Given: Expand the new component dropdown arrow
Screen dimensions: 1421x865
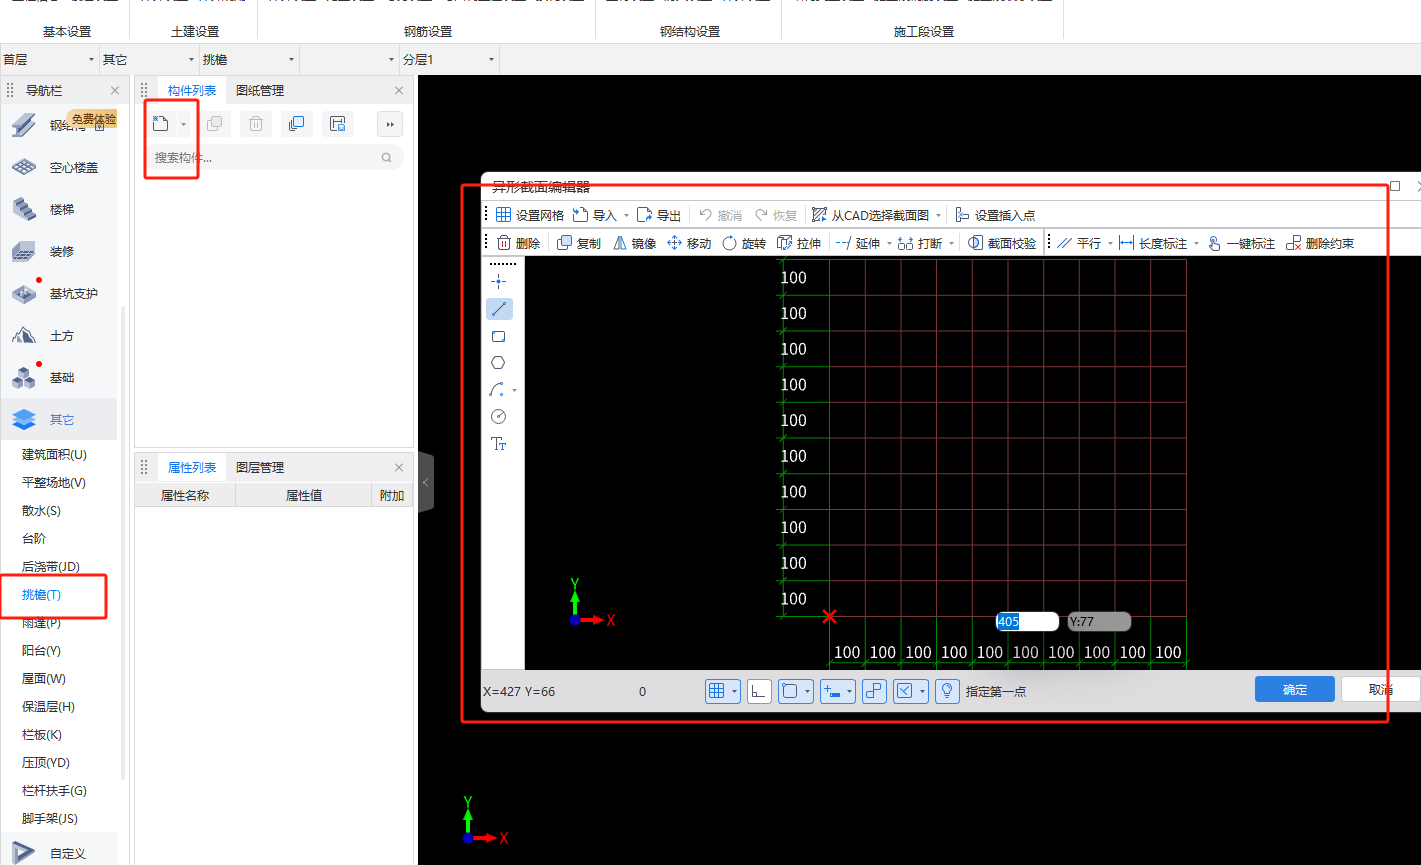Looking at the screenshot, I should pos(183,125).
